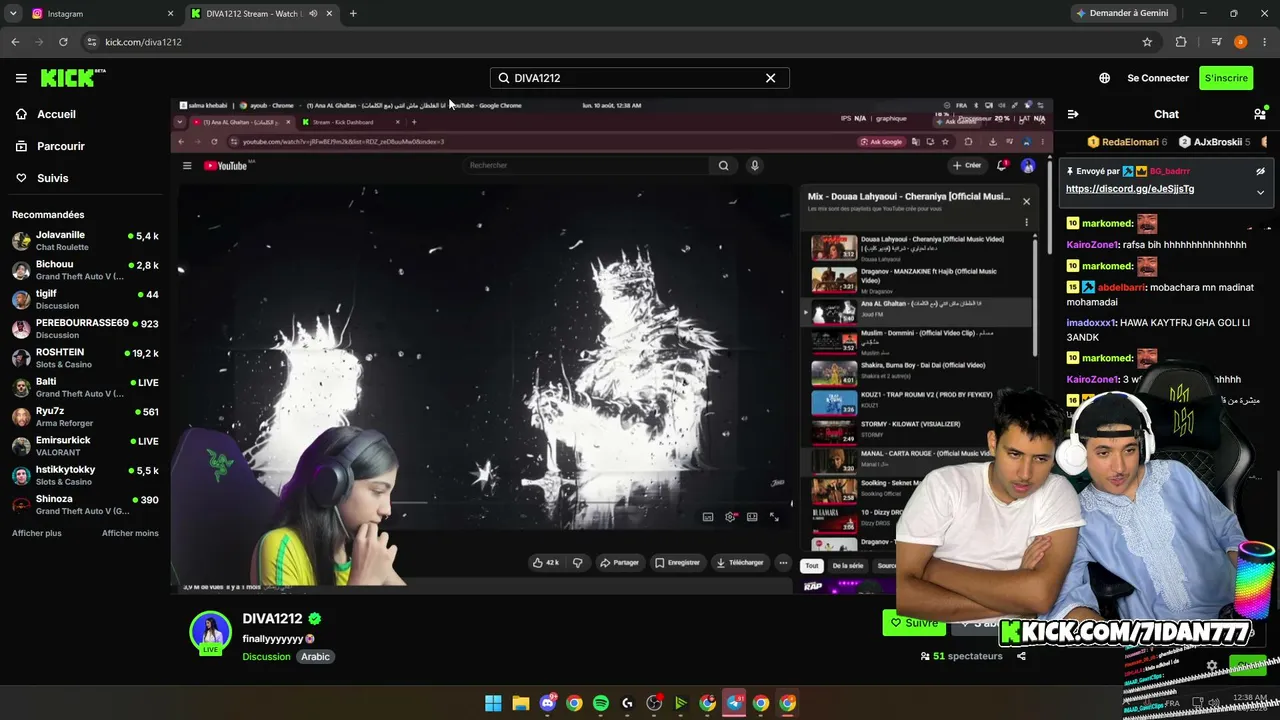Collapse the chat panel arrow icon
This screenshot has height=720, width=1280.
coord(1073,114)
